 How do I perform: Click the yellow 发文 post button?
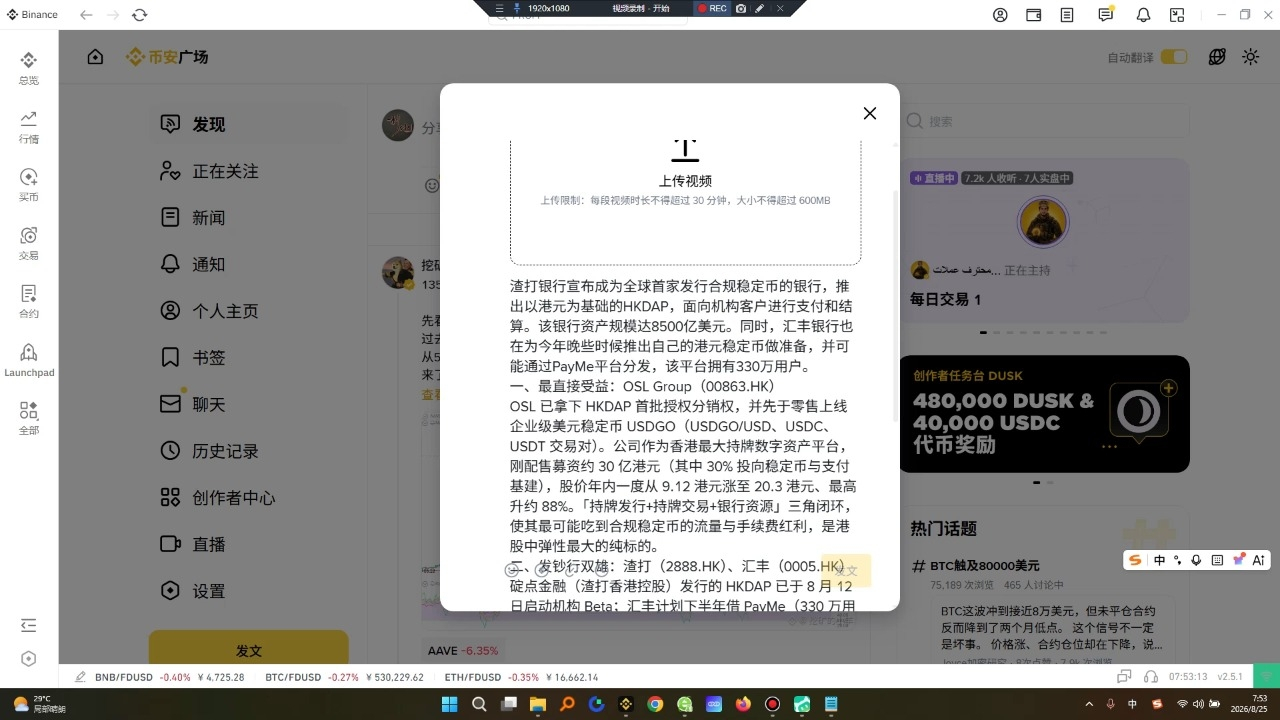tap(249, 649)
